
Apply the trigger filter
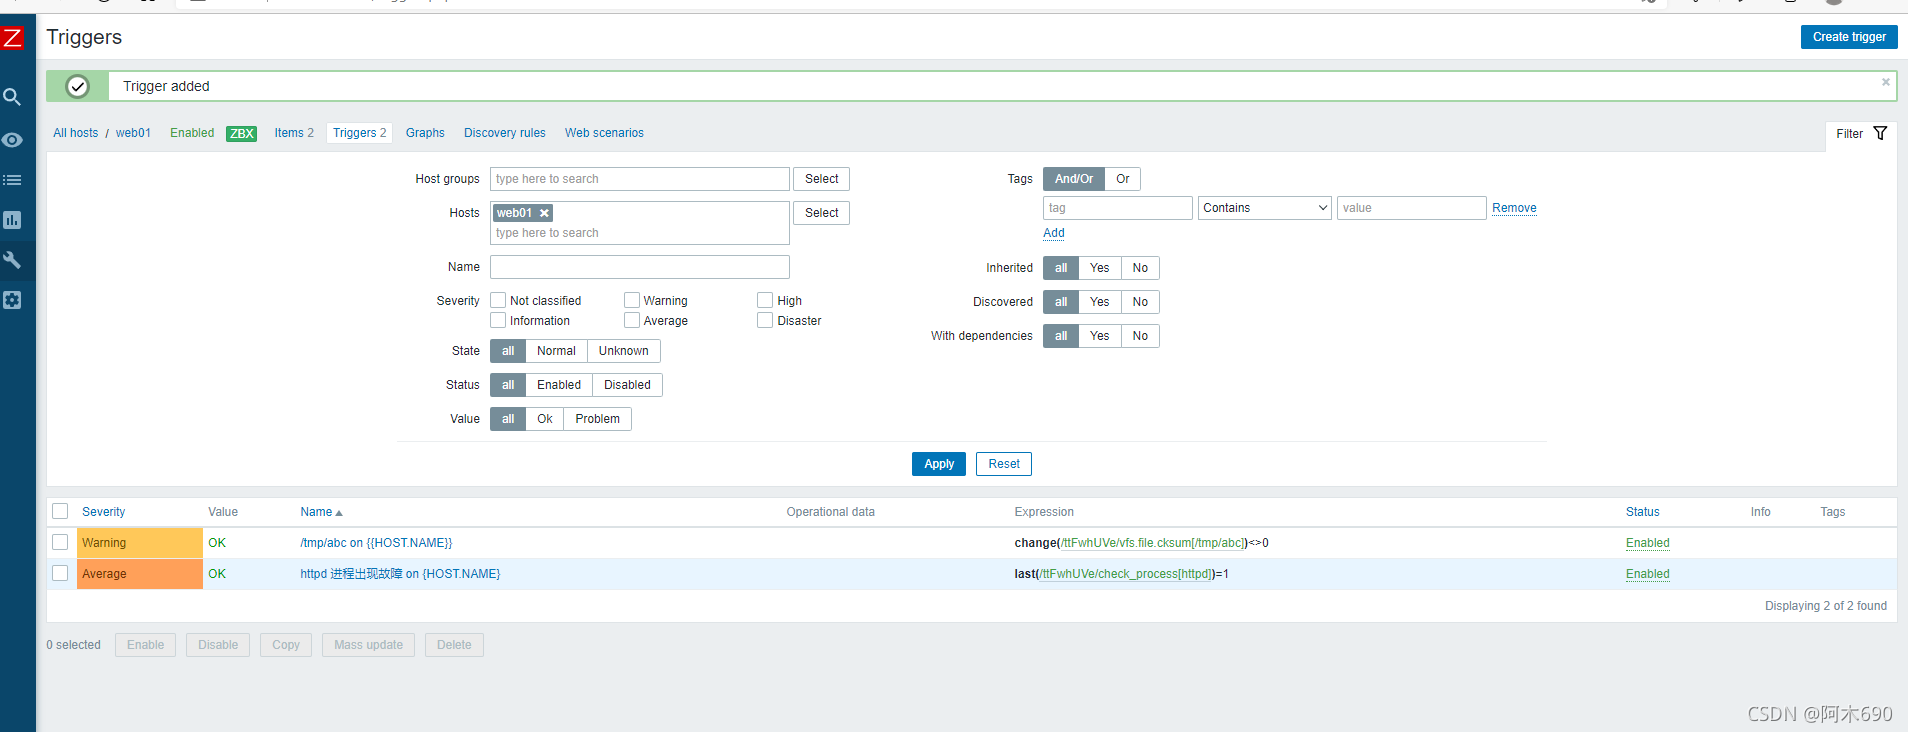coord(939,464)
